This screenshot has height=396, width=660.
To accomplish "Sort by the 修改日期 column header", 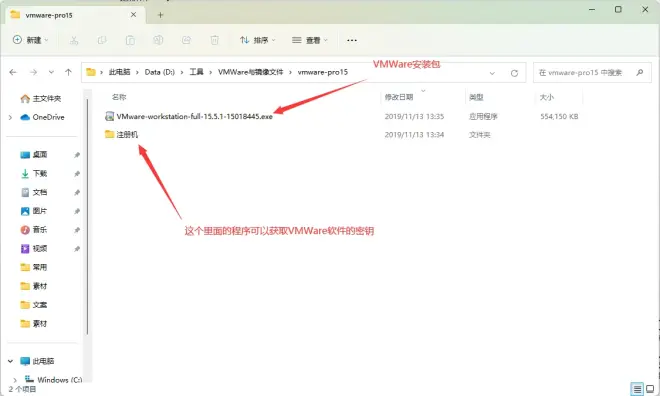I will (399, 97).
